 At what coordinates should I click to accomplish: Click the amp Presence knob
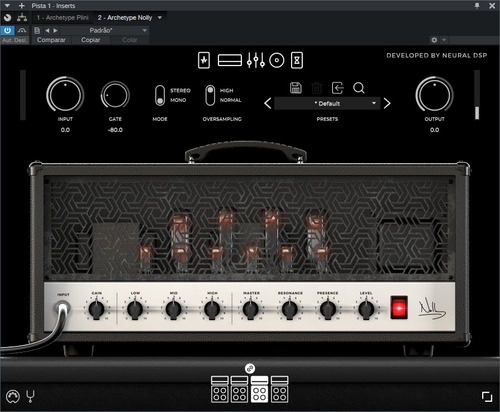[x=328, y=309]
